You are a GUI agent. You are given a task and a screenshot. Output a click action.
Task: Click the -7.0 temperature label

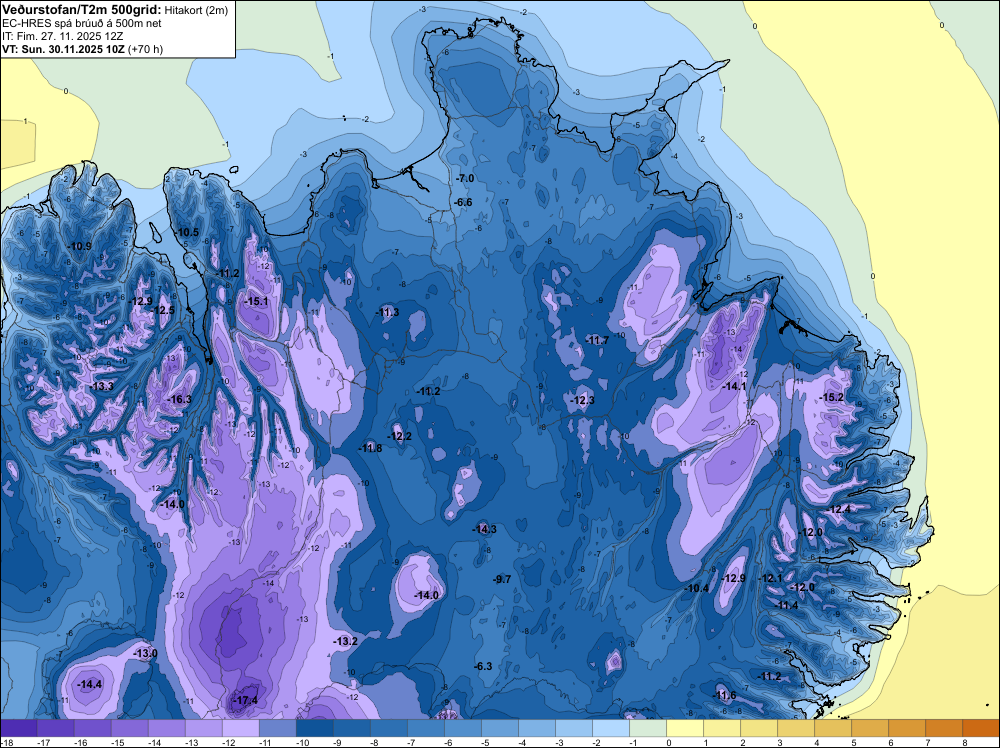(x=465, y=179)
